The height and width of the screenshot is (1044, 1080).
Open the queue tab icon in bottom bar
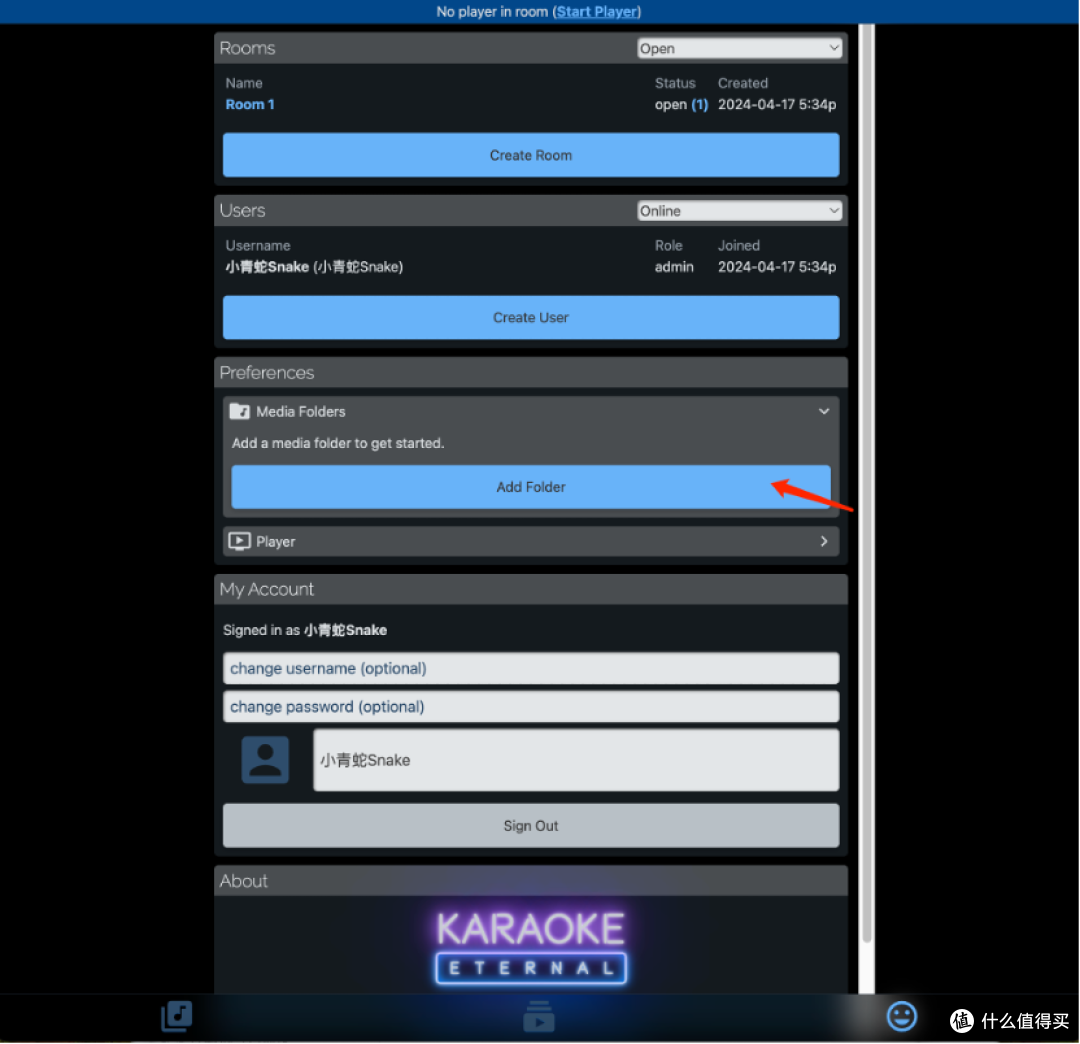coord(539,1016)
